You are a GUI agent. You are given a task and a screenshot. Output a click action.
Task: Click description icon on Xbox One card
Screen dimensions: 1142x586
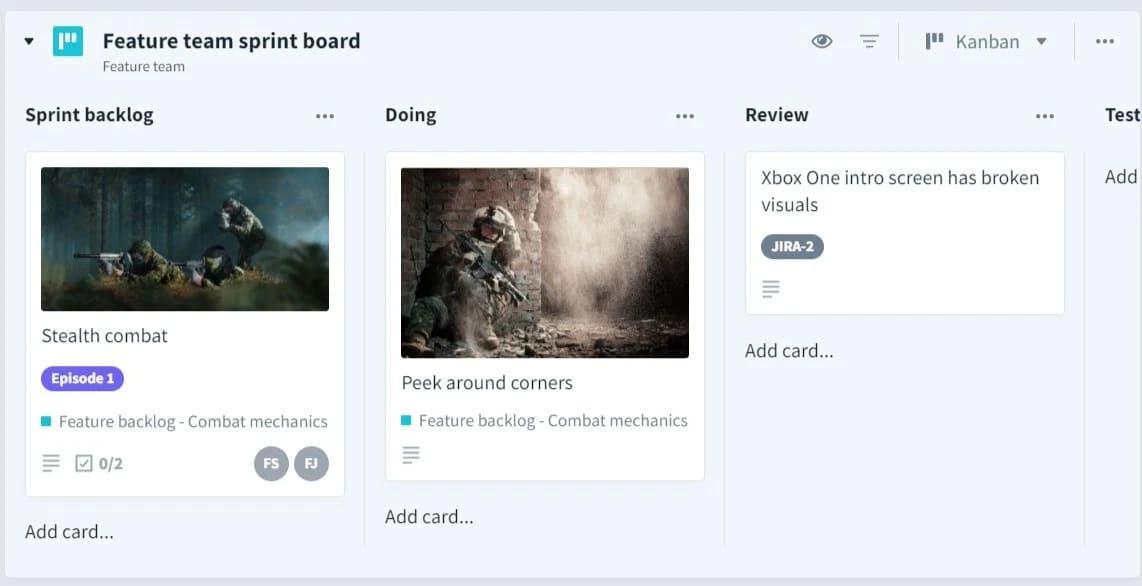click(x=771, y=289)
